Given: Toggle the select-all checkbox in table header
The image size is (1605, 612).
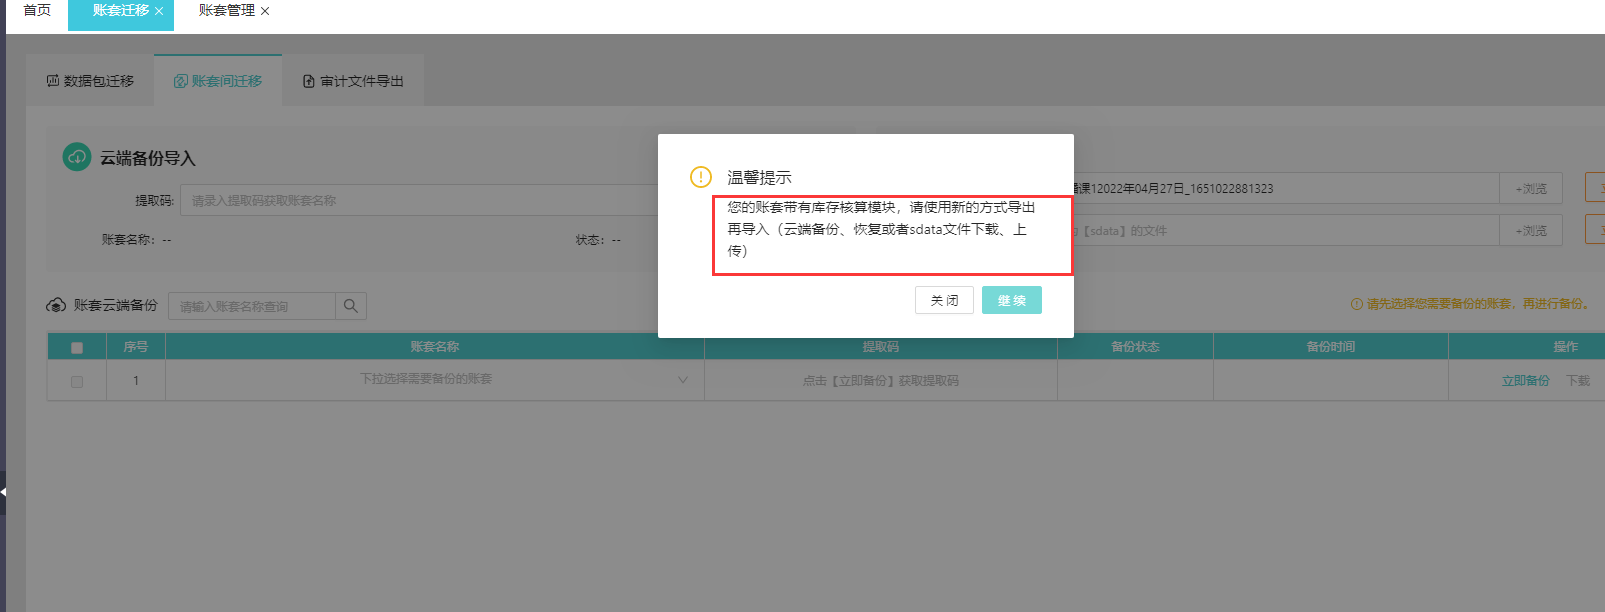Looking at the screenshot, I should (x=77, y=348).
